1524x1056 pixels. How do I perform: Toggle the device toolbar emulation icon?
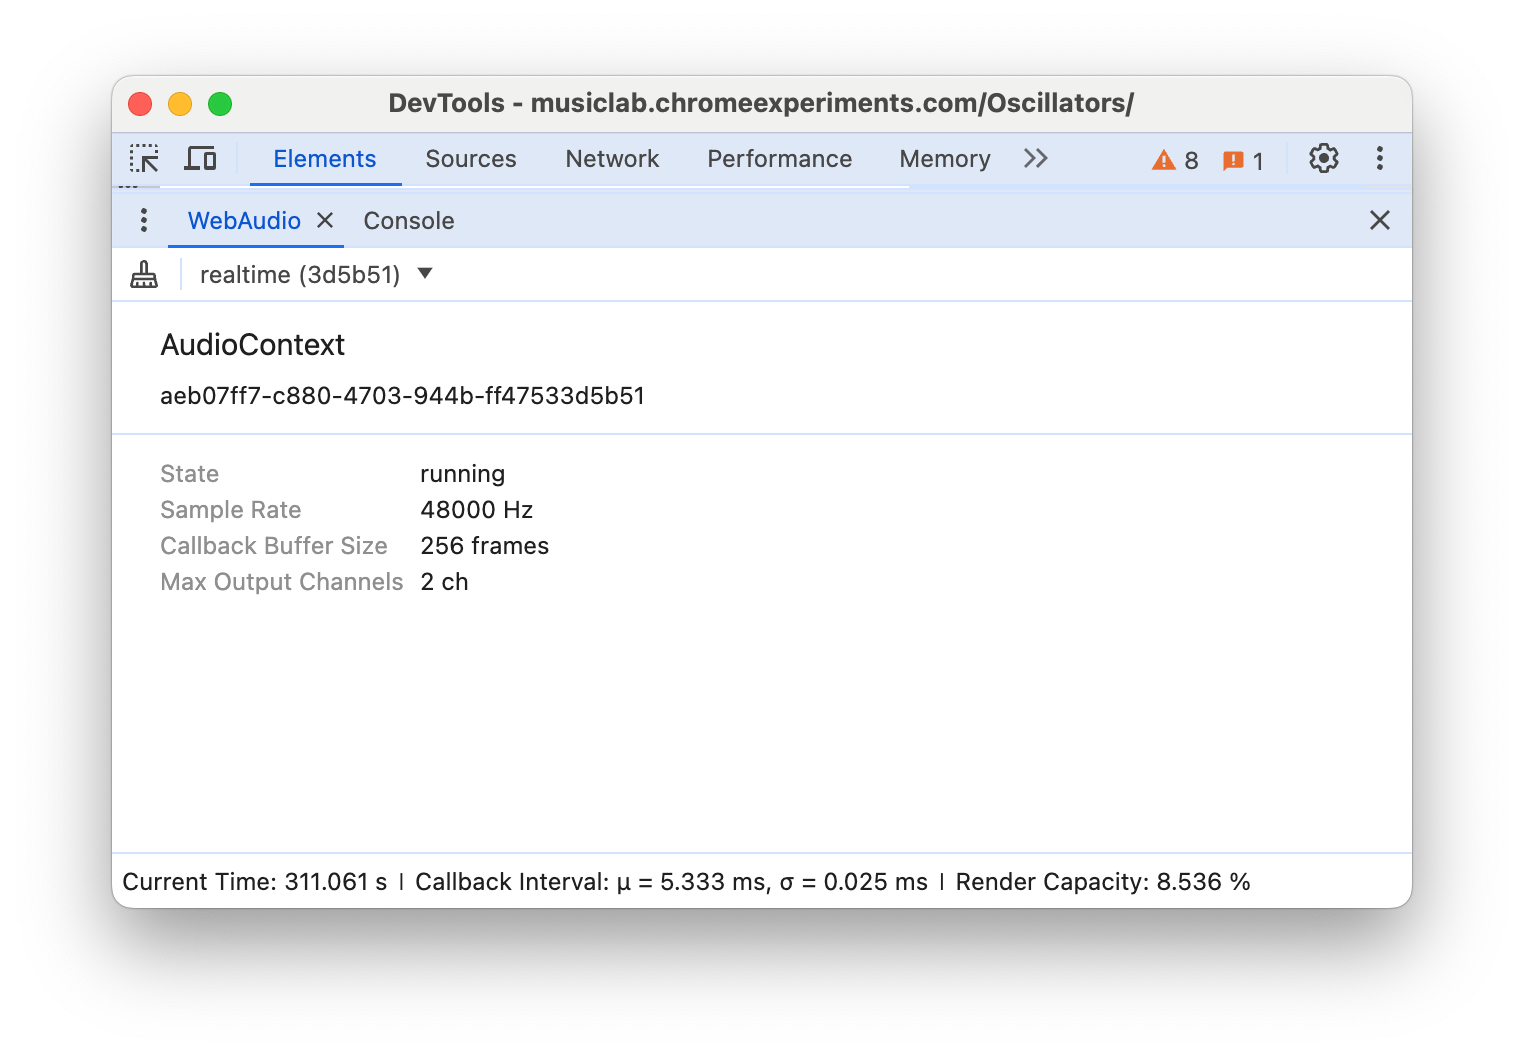[x=201, y=158]
